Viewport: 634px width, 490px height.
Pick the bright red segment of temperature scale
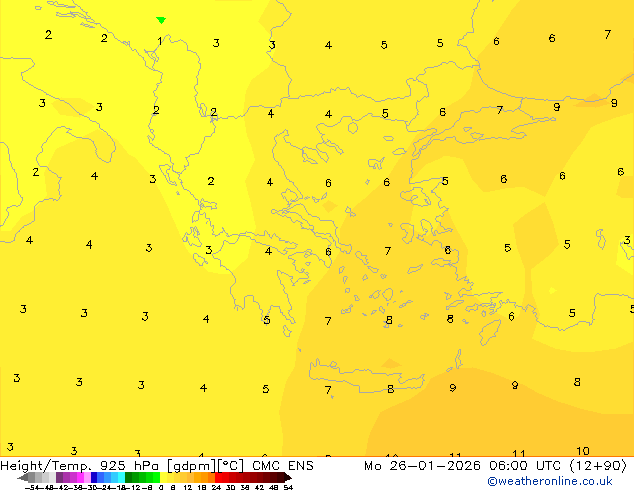(x=218, y=478)
